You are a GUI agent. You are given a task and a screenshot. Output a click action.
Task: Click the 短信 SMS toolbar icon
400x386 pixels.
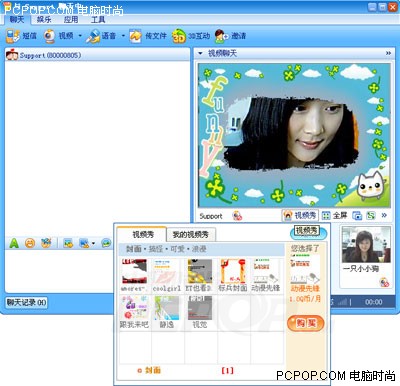[x=13, y=36]
